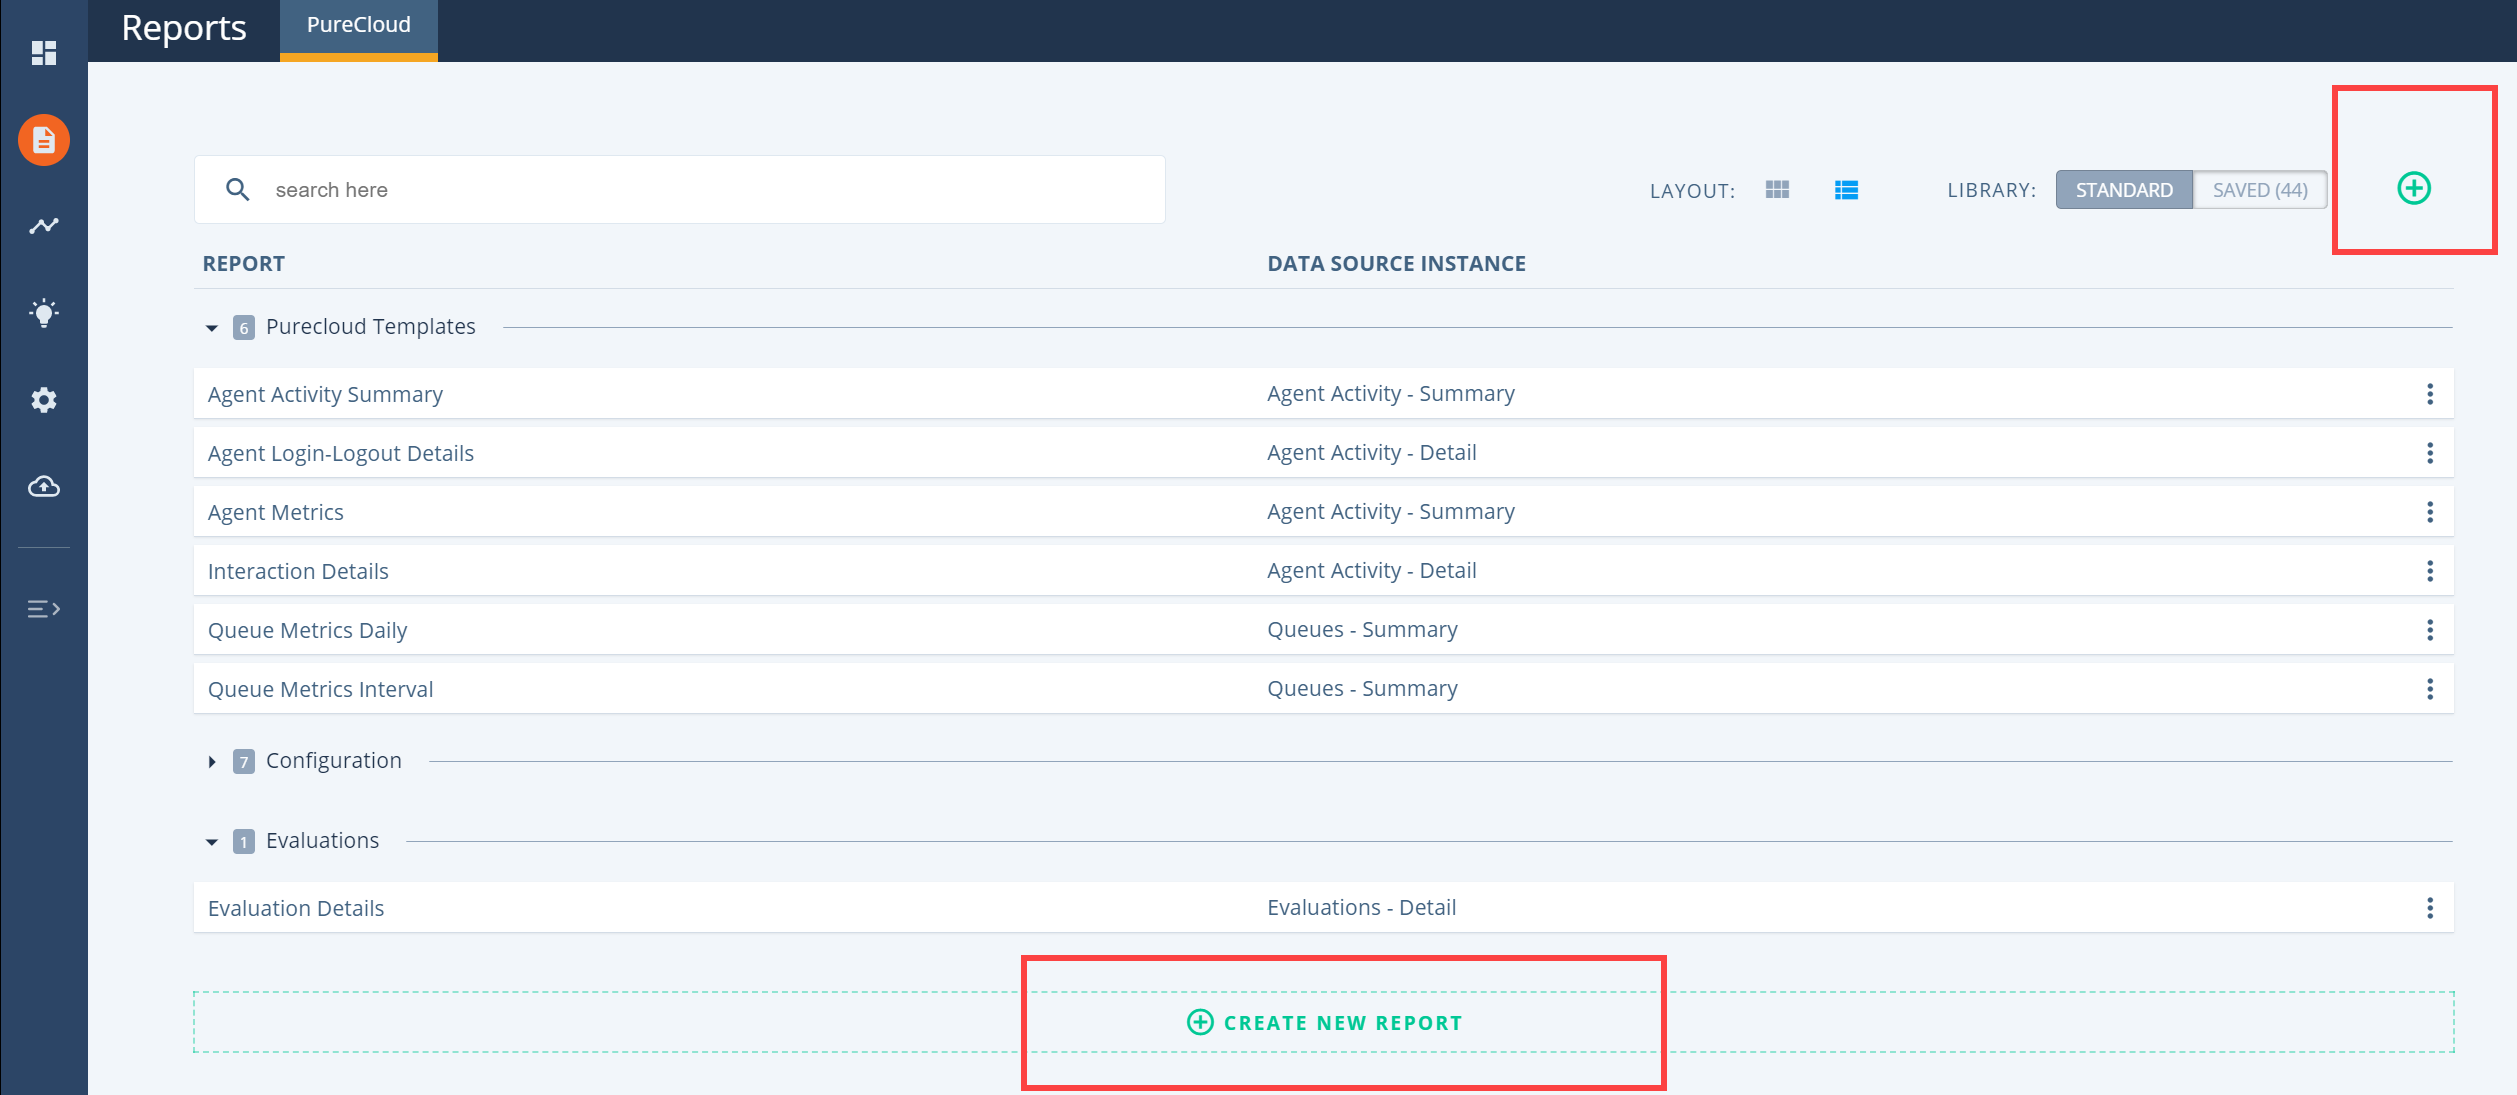Click 'Evaluations - Detail' data source text
Screen dimensions: 2517x1095
click(1361, 907)
